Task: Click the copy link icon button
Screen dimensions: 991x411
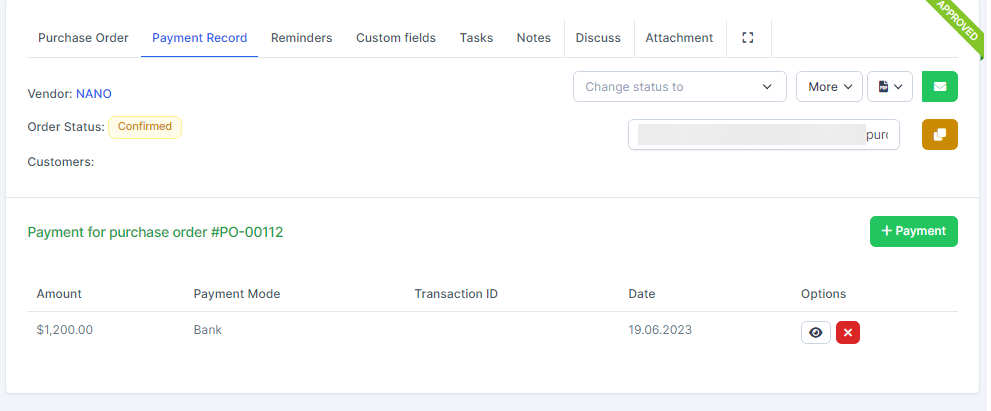Action: [939, 134]
